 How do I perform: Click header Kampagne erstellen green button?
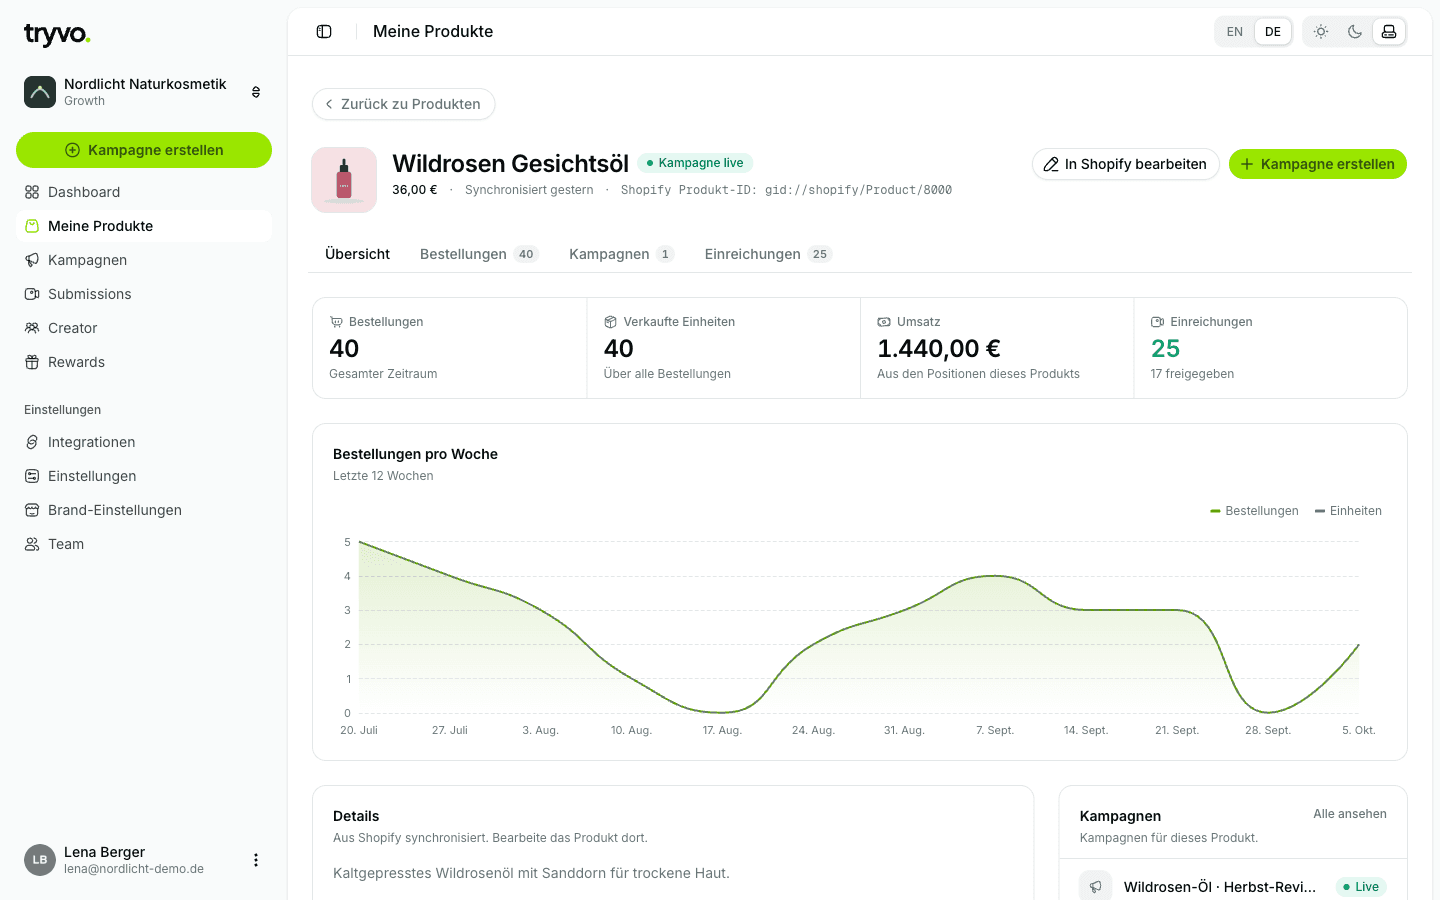click(1318, 164)
